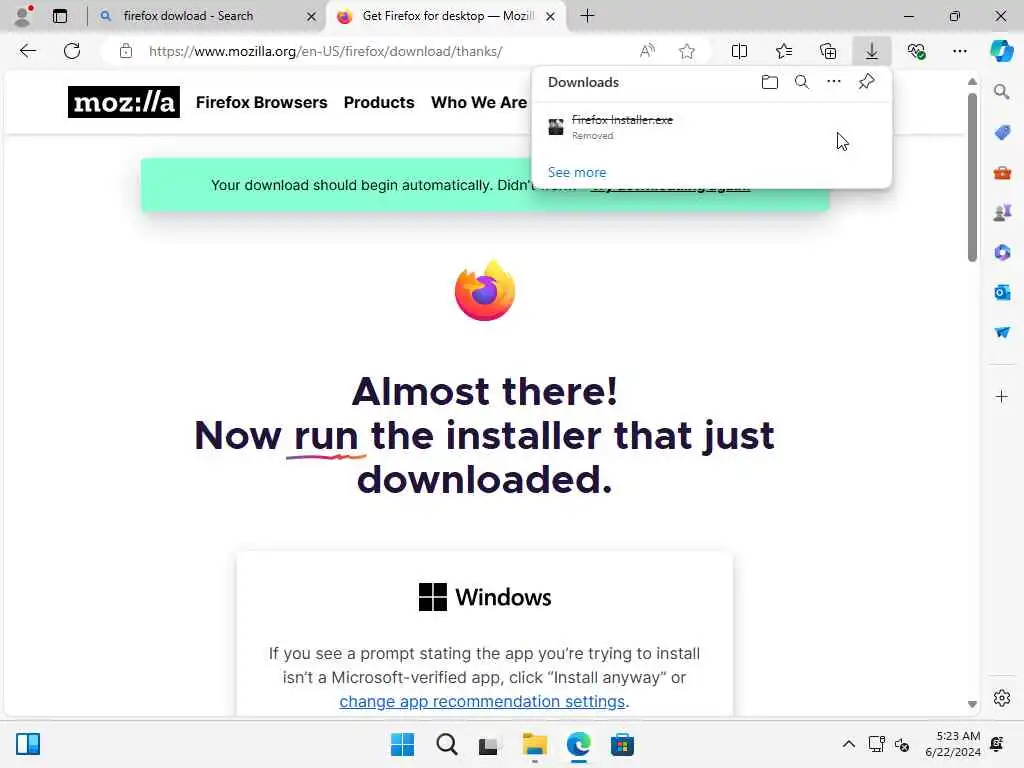Close the Get Firefox tab

tap(551, 16)
